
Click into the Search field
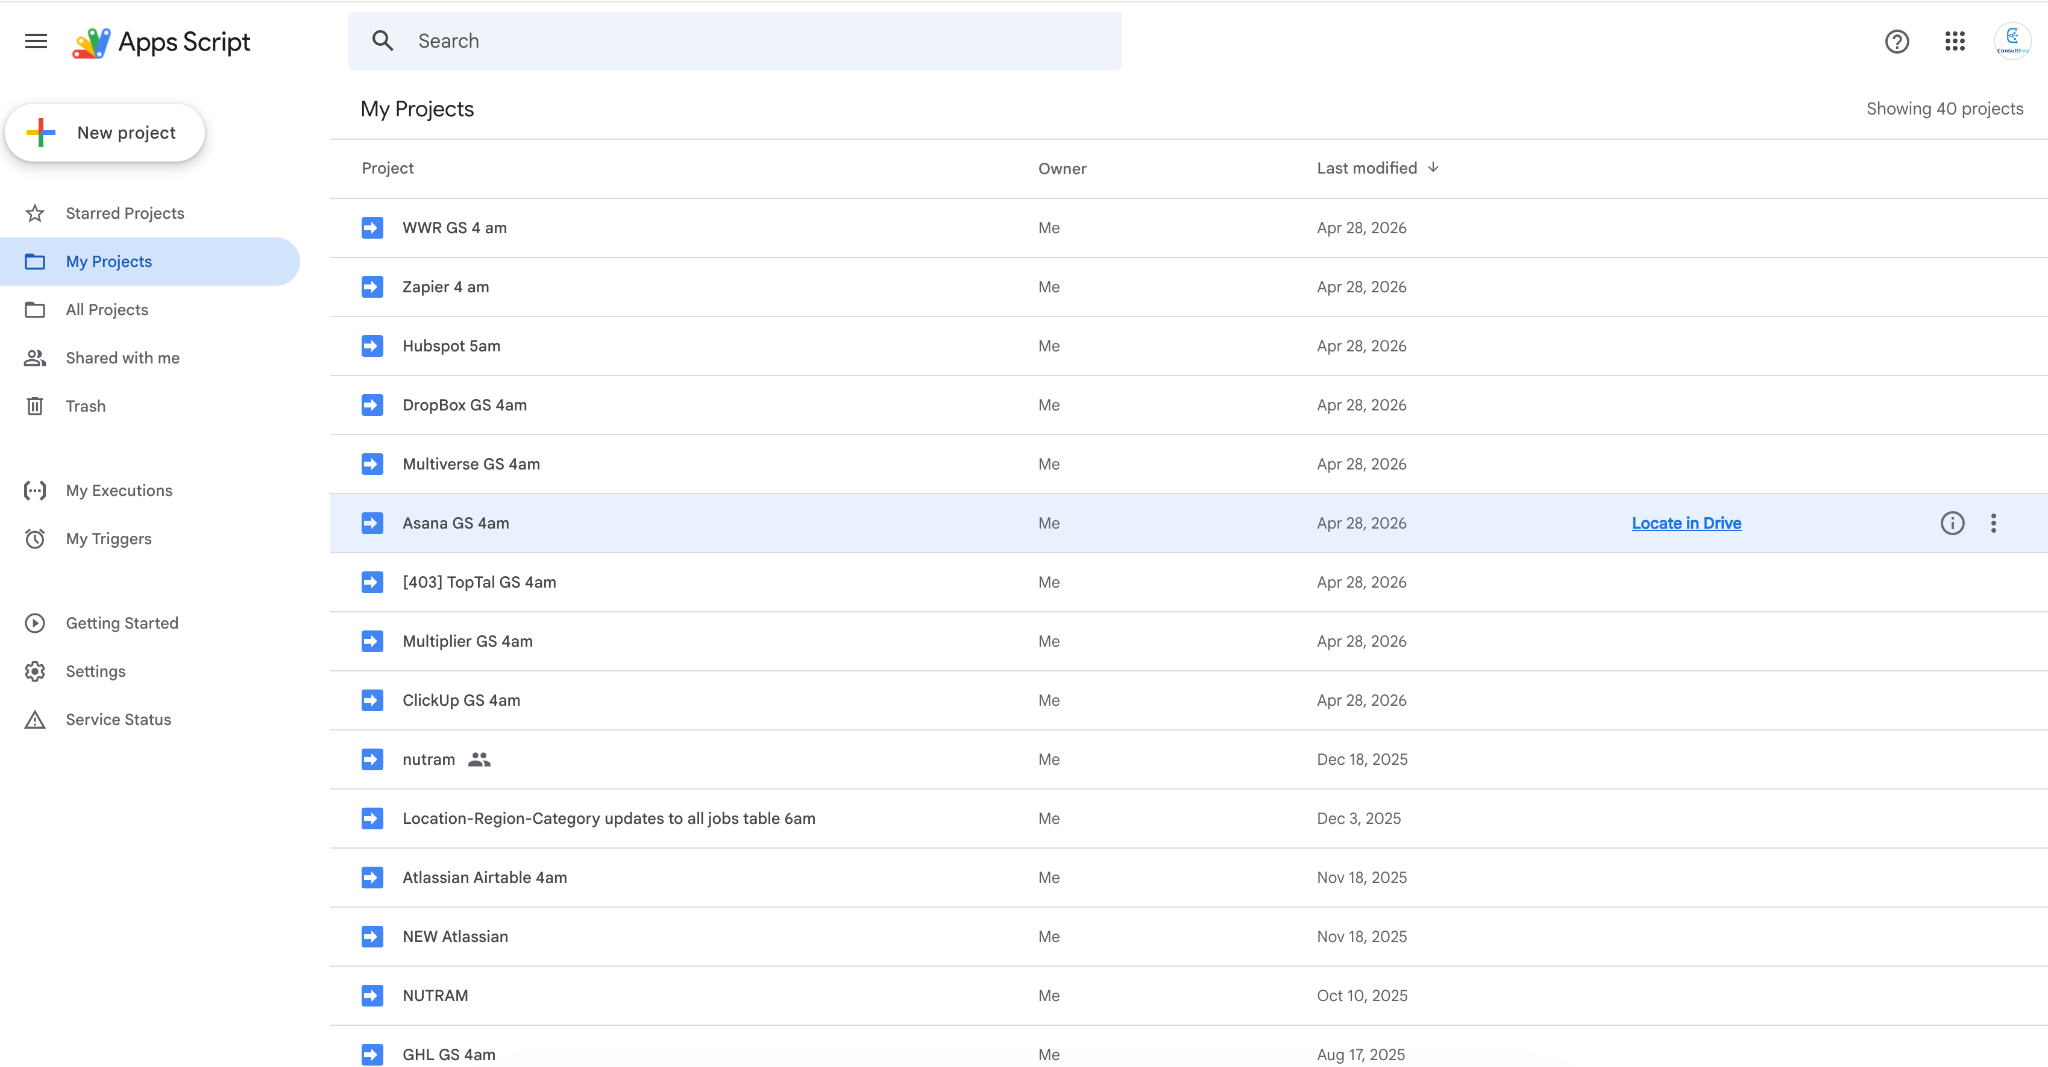click(735, 41)
